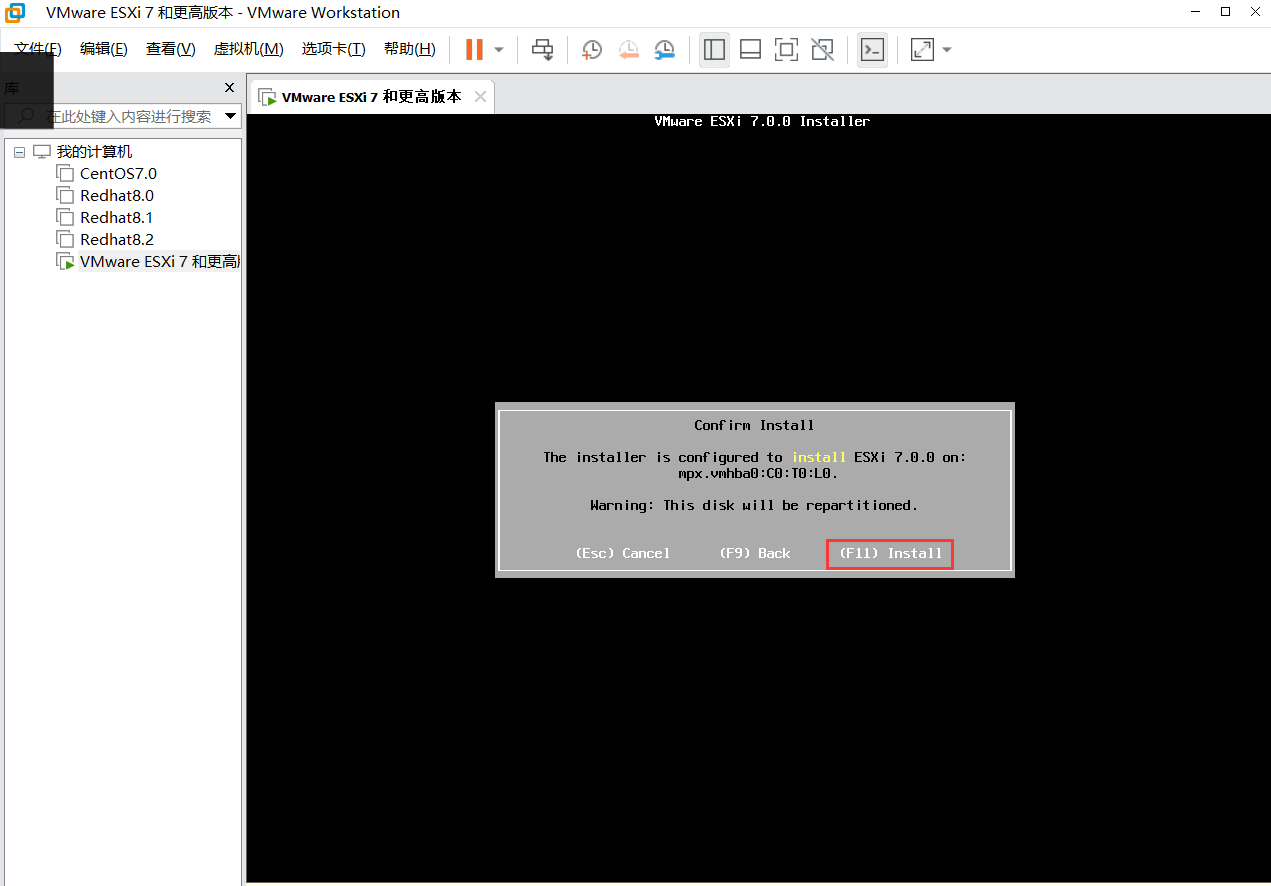Select the Redhat8.1 virtual machine

click(117, 218)
